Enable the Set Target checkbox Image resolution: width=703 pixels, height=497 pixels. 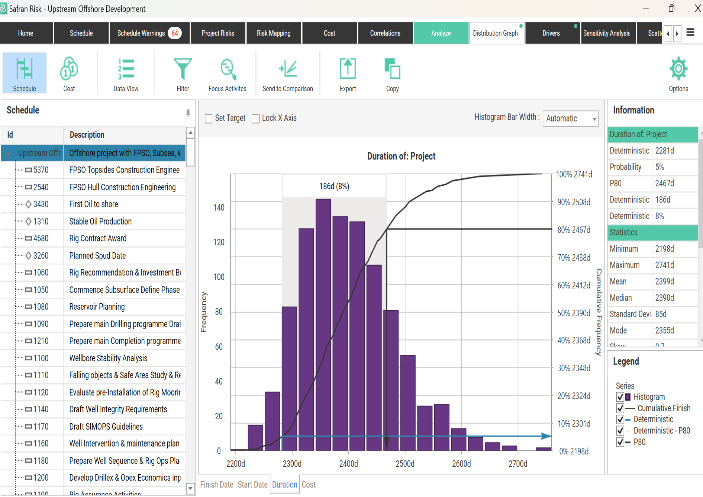[x=208, y=118]
